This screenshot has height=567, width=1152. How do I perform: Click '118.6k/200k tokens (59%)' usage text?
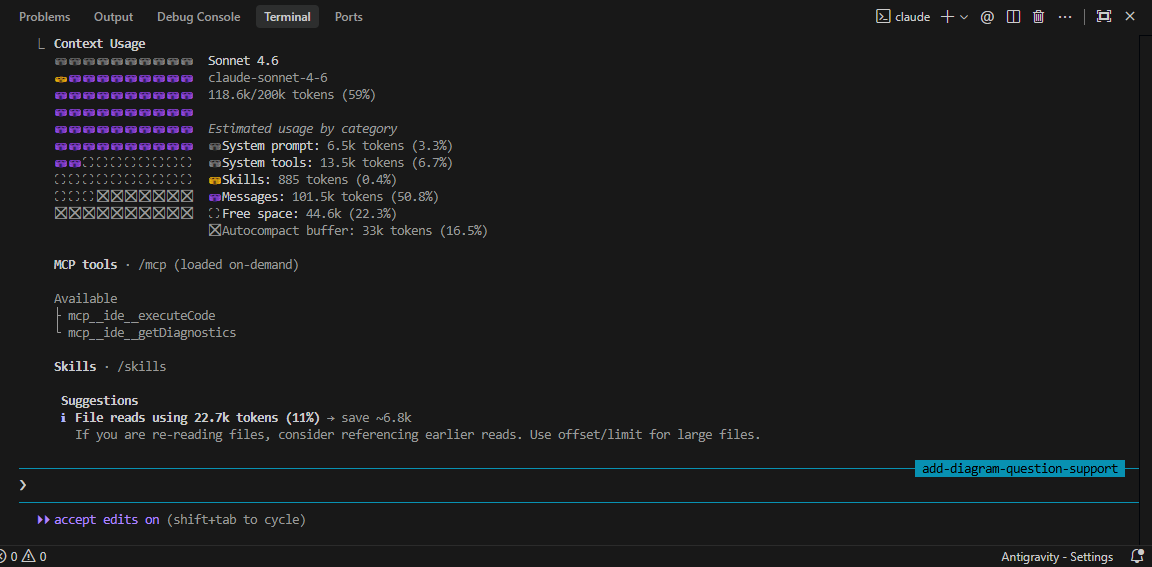292,95
